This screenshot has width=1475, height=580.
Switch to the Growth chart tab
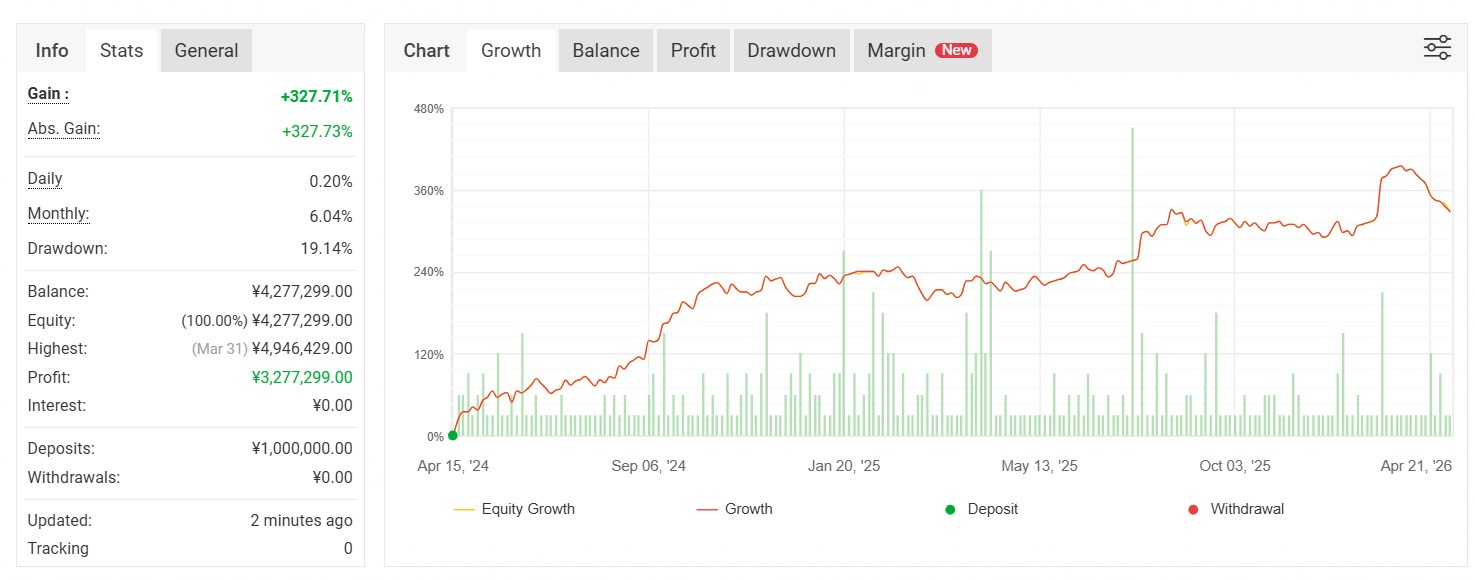[511, 50]
